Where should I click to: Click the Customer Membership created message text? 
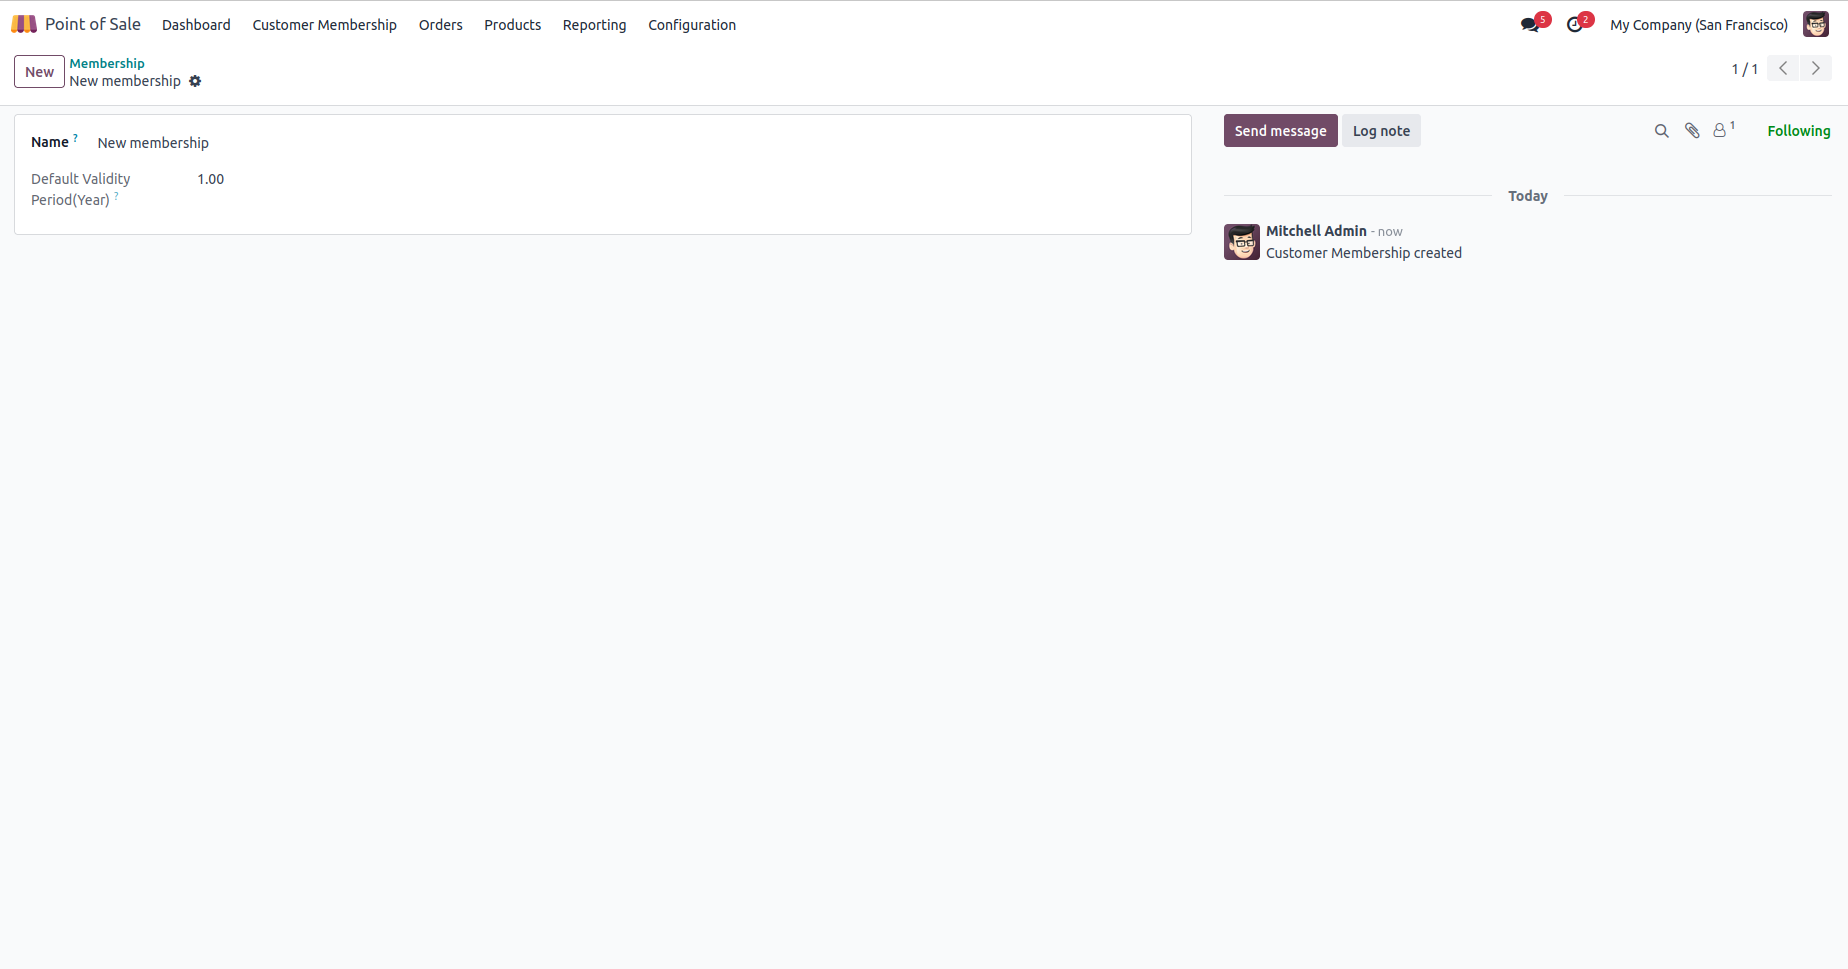[x=1364, y=253]
